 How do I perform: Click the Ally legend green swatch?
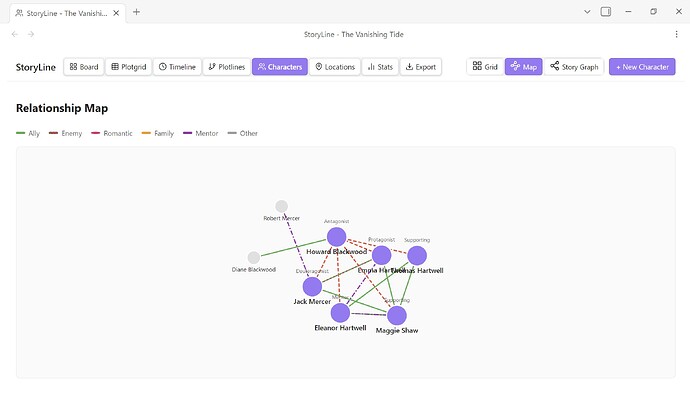point(21,133)
